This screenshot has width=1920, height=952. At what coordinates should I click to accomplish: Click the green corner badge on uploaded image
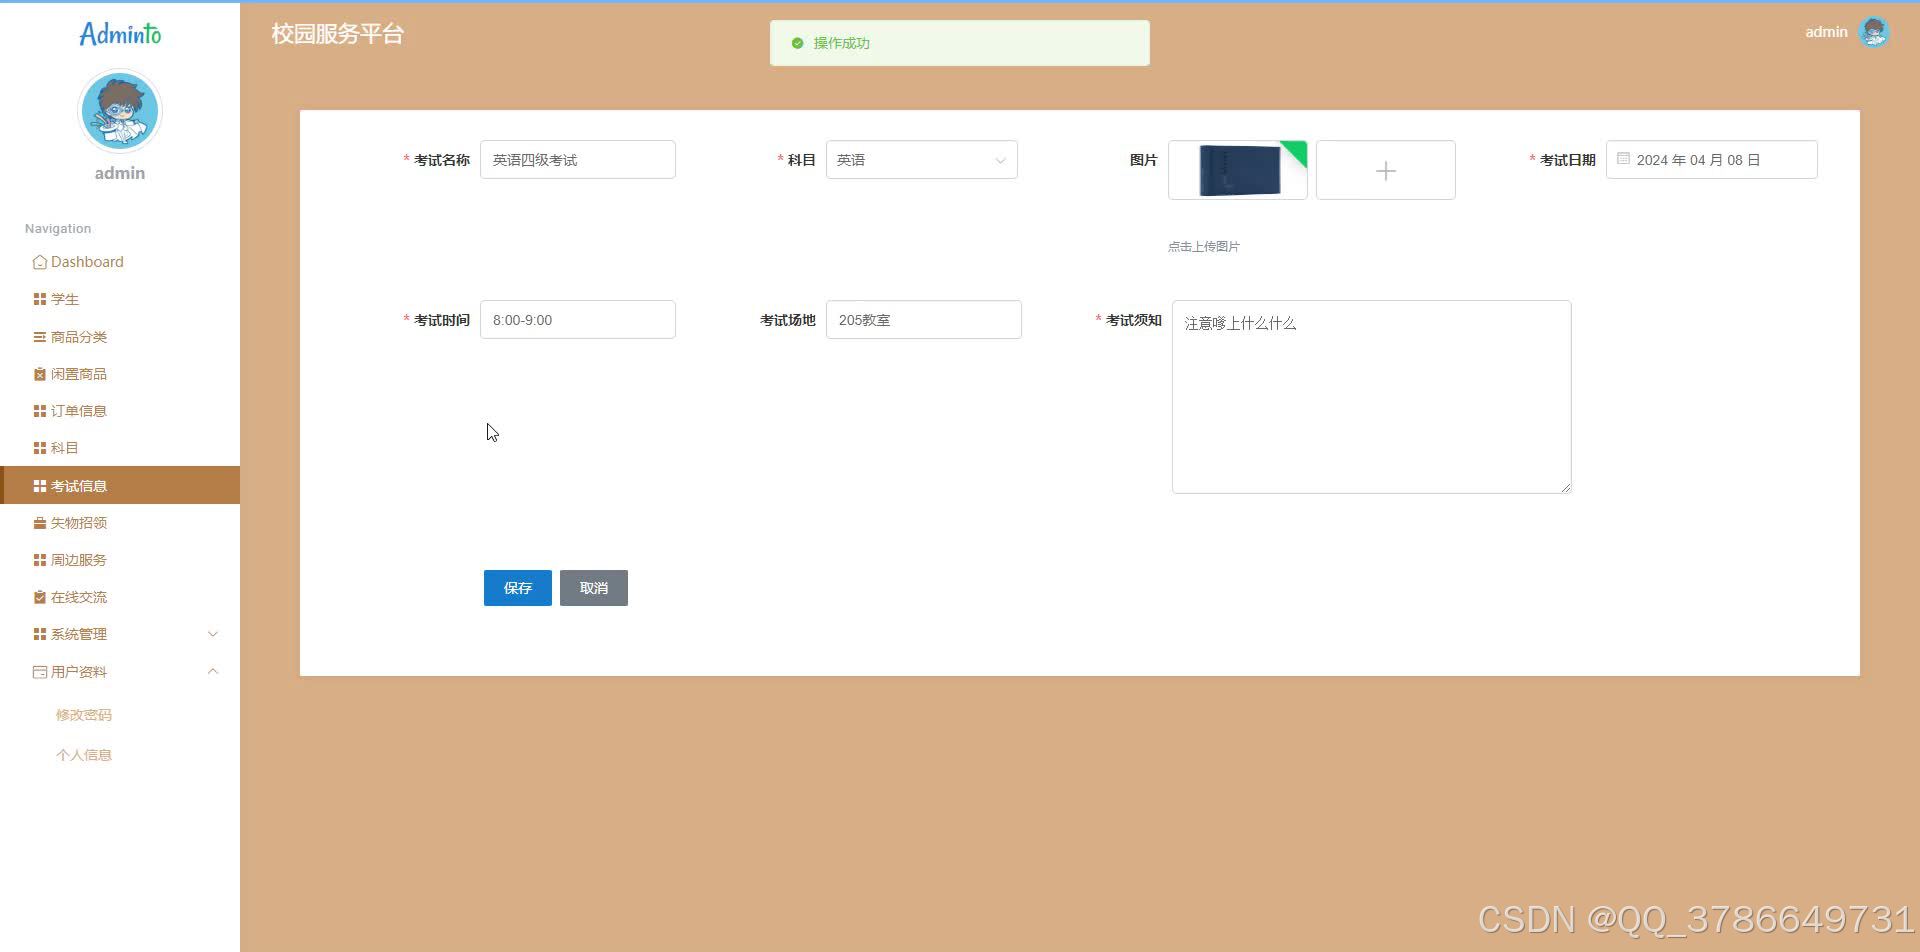(1296, 151)
